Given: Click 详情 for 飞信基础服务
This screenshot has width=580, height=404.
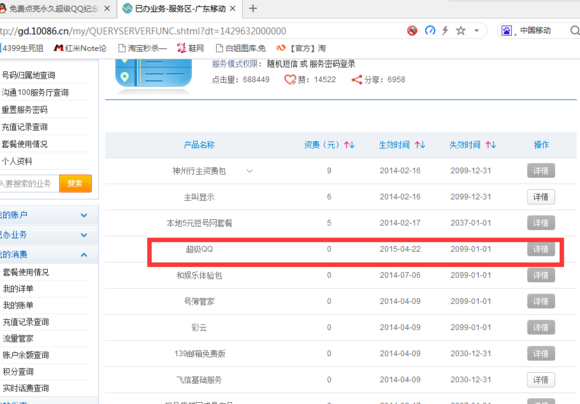Looking at the screenshot, I should [541, 380].
